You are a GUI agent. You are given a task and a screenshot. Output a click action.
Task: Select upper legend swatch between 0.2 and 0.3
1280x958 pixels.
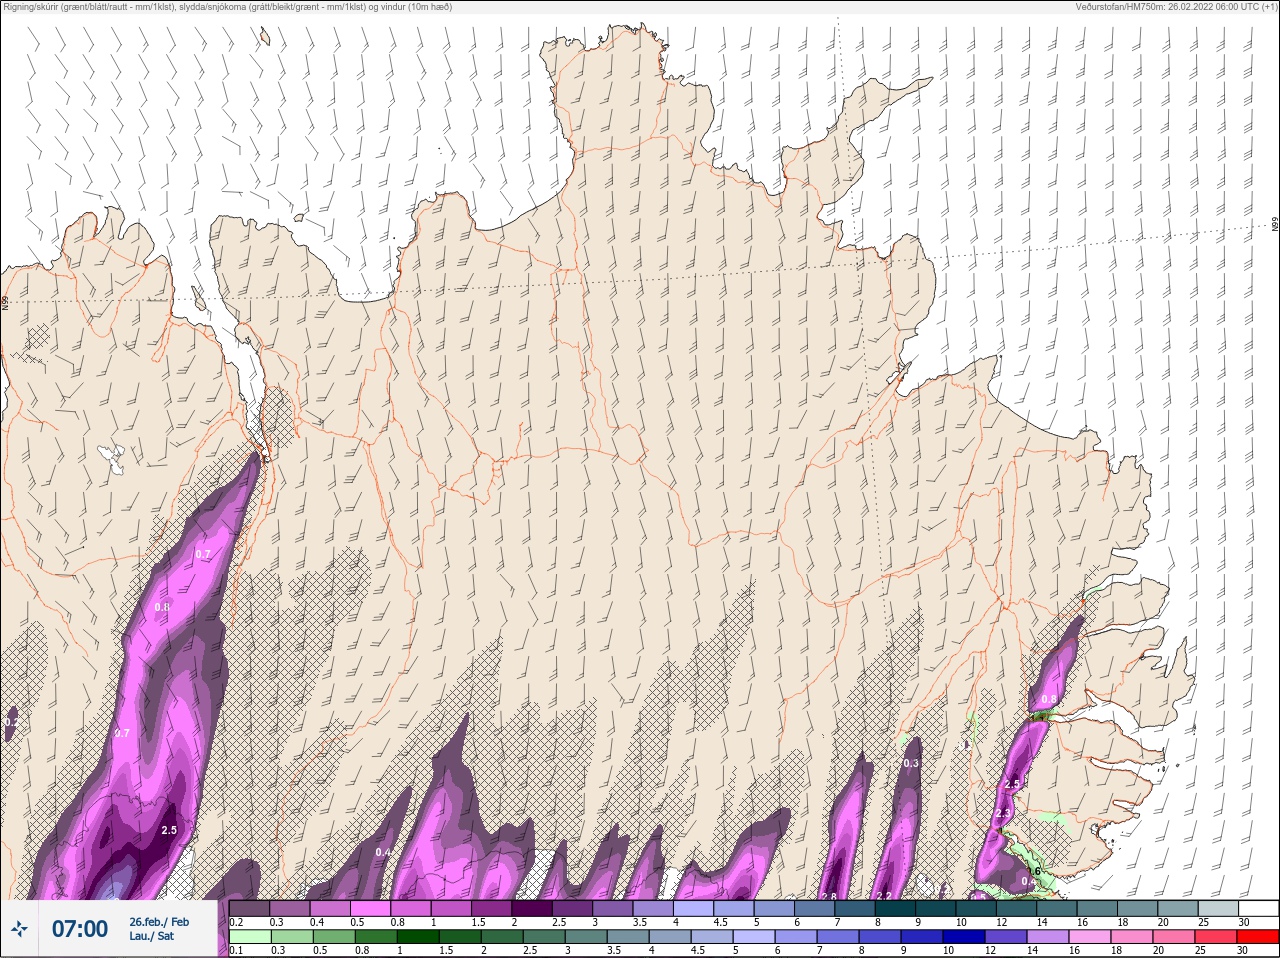coord(249,908)
